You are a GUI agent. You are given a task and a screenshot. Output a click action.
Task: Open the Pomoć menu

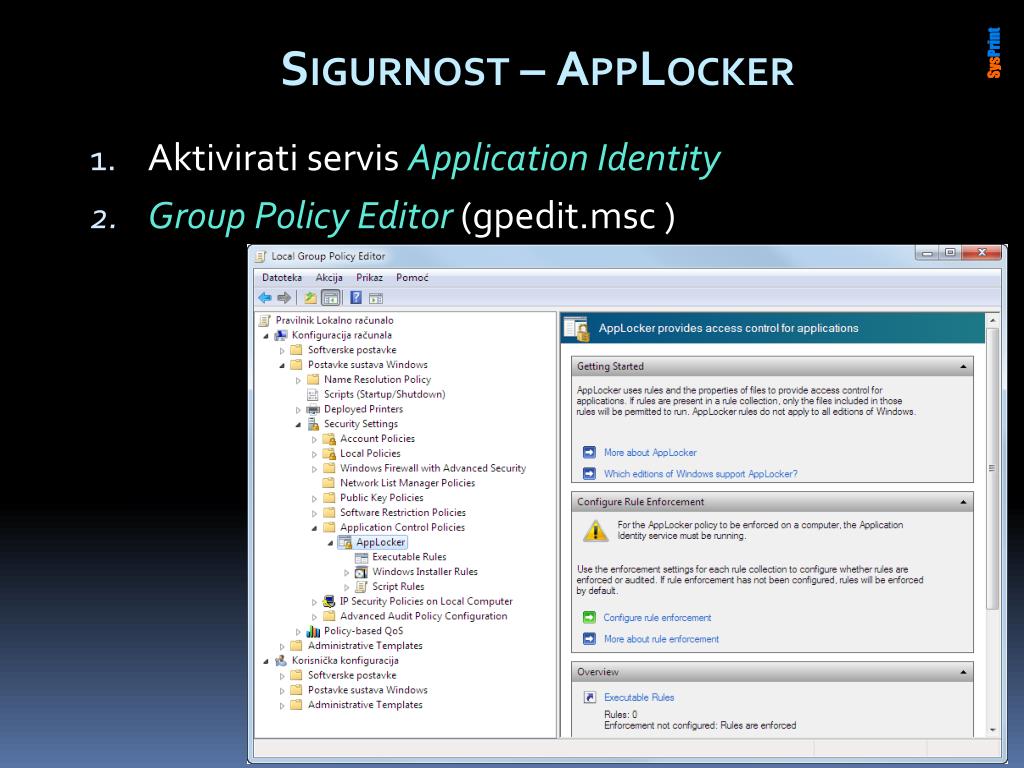tap(412, 278)
